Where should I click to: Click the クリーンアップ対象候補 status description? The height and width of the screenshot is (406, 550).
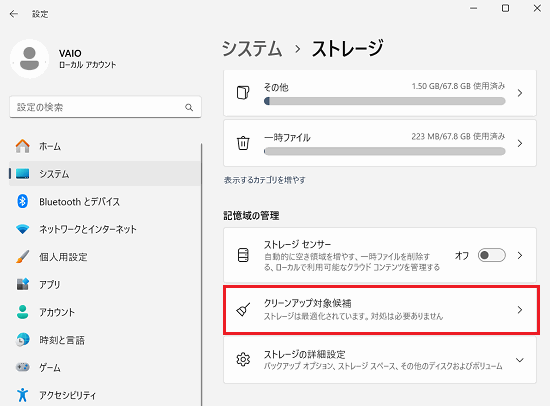(353, 316)
